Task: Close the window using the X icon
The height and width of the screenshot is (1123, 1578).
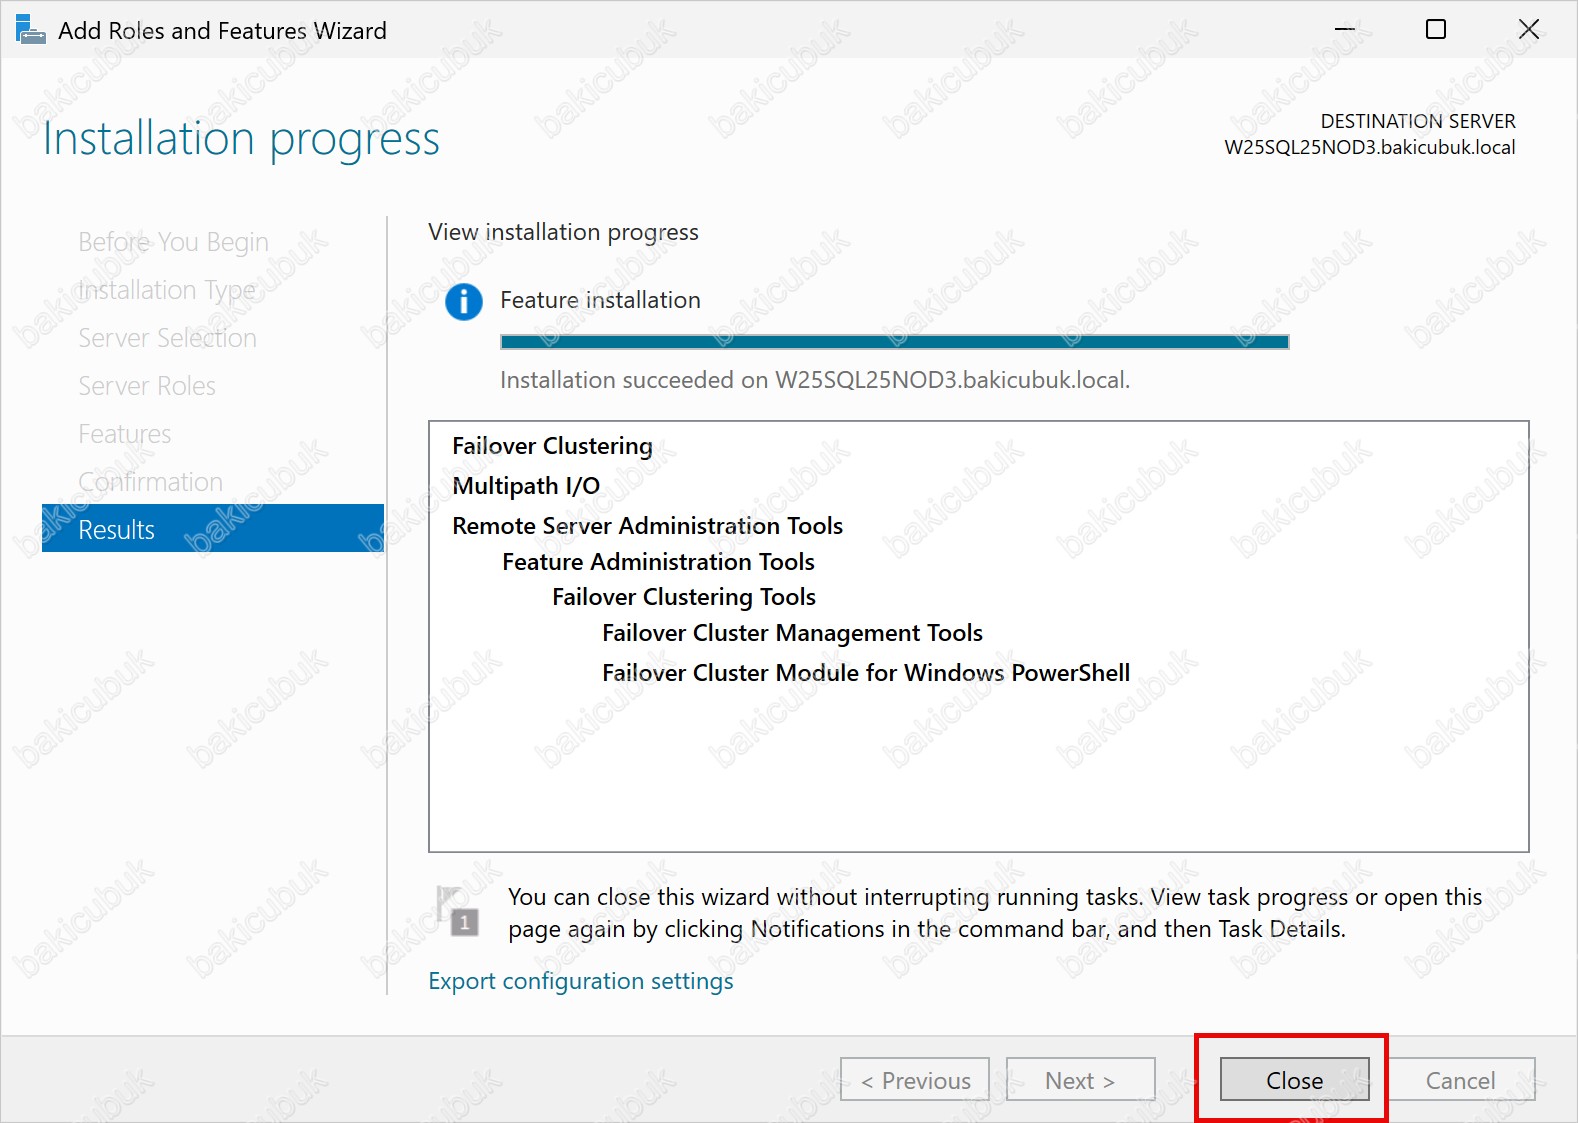Action: coord(1528,30)
